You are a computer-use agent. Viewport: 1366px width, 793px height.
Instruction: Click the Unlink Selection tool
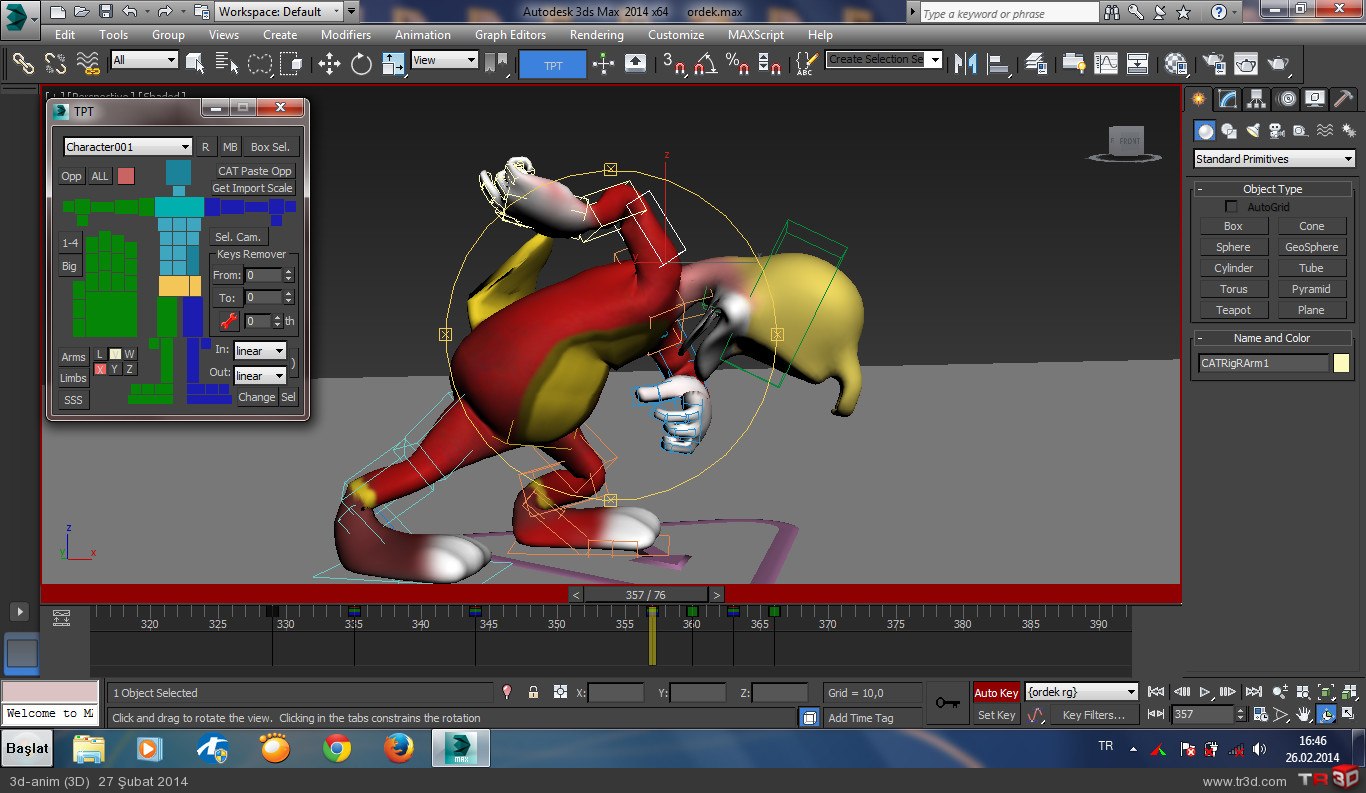pyautogui.click(x=55, y=63)
